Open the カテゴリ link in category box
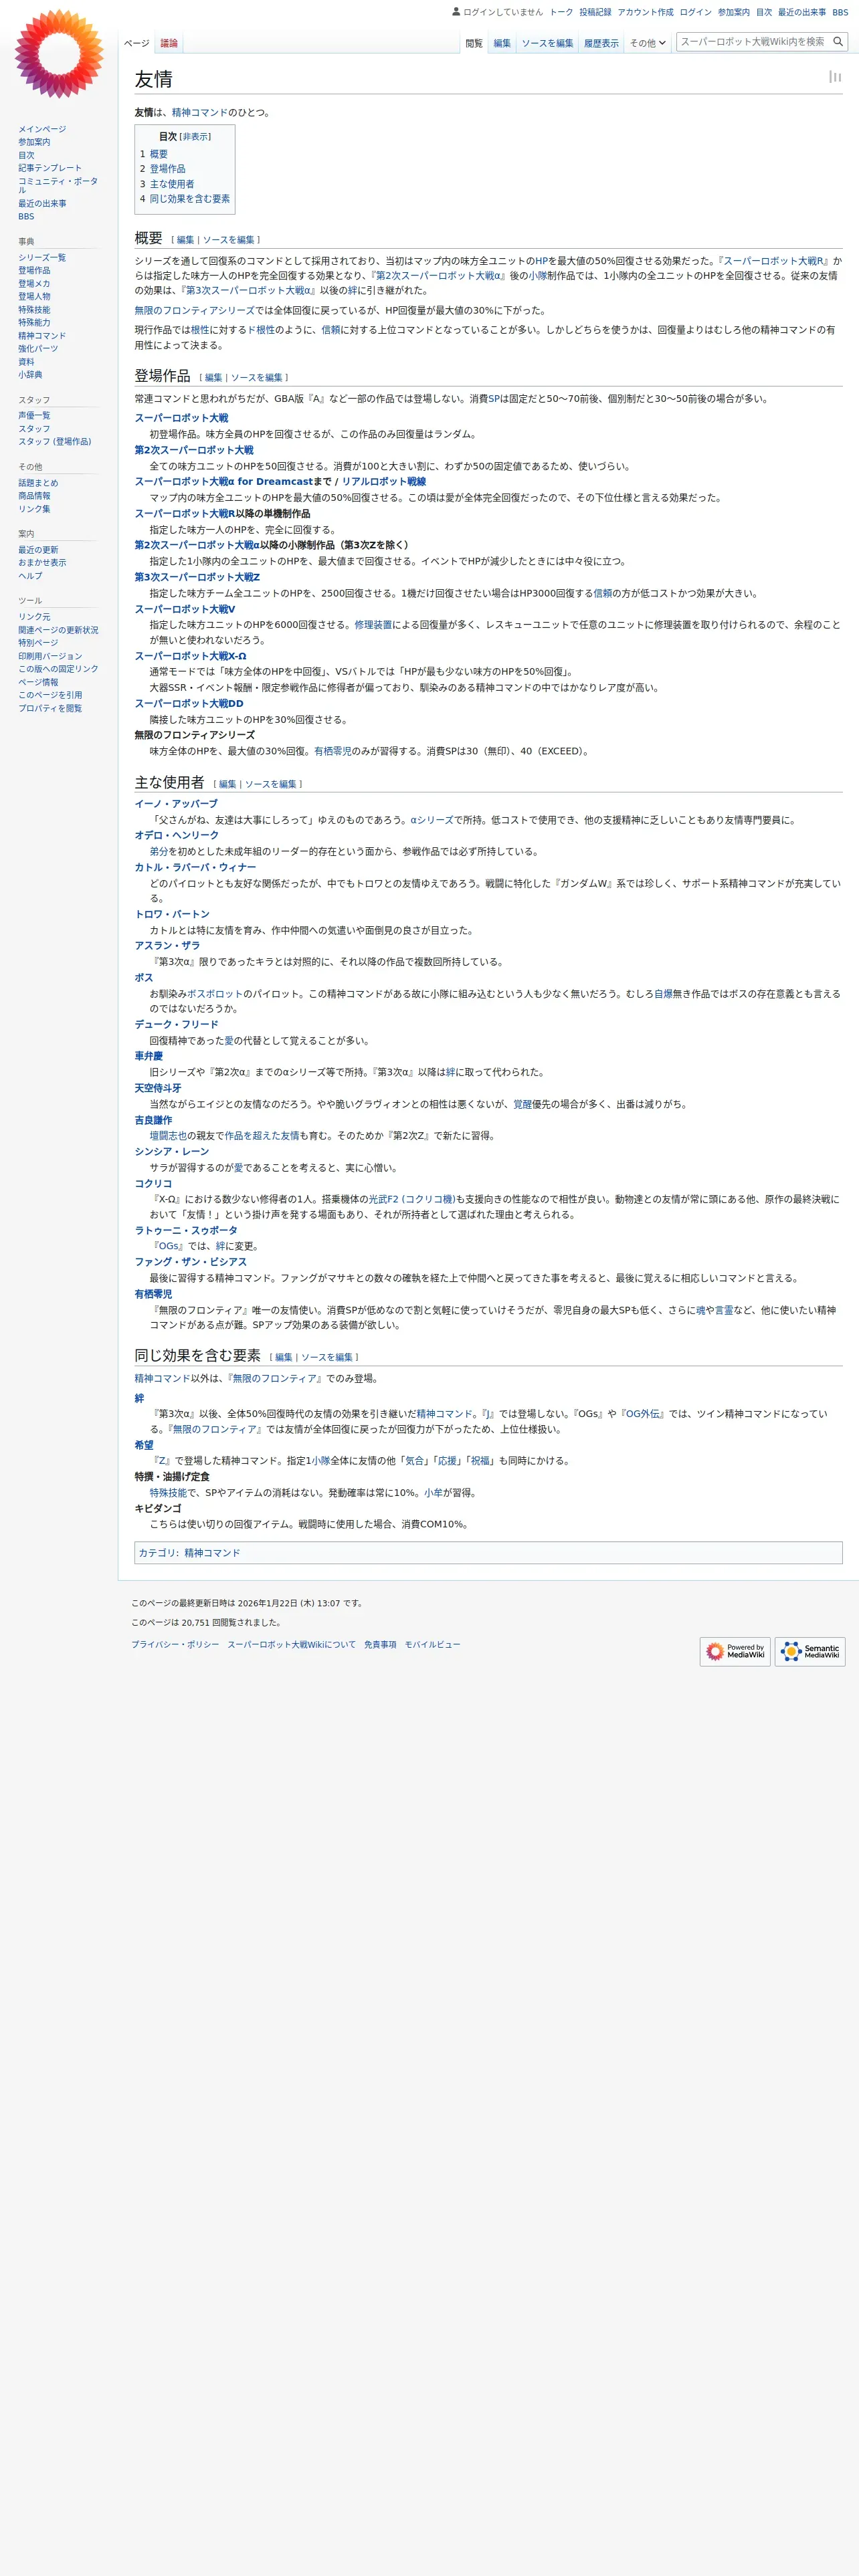Screen dimensions: 859x2576 tap(157, 1553)
